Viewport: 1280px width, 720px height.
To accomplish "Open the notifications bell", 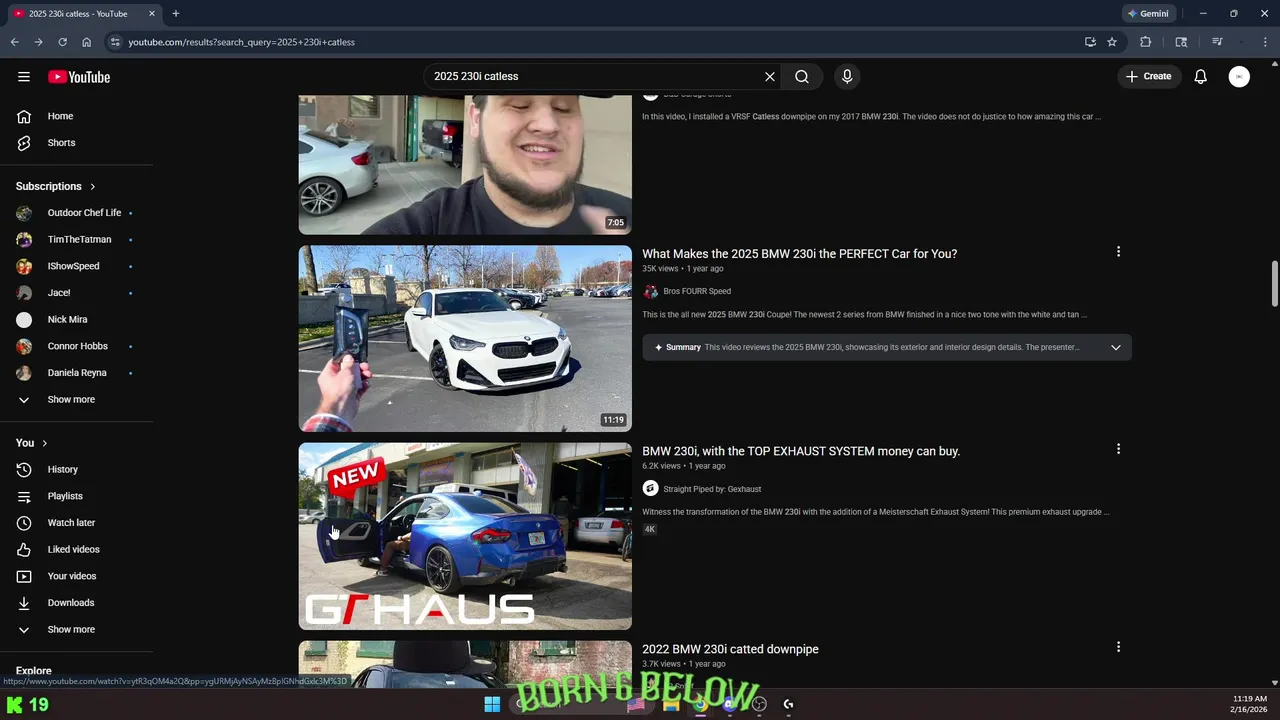I will coord(1201,77).
